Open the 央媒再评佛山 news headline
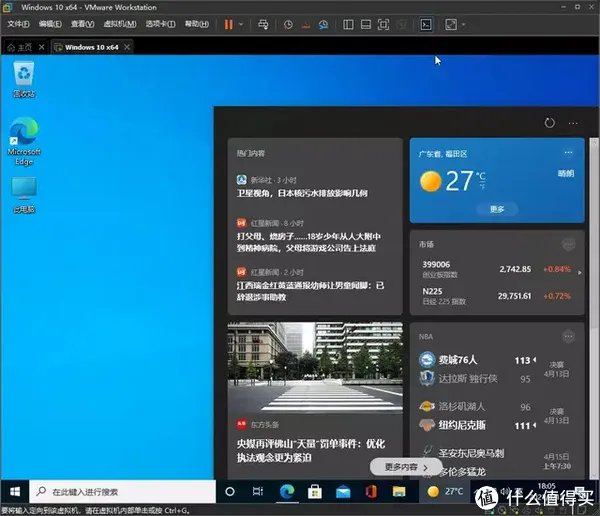Screen dimensions: 600x516 (311, 451)
